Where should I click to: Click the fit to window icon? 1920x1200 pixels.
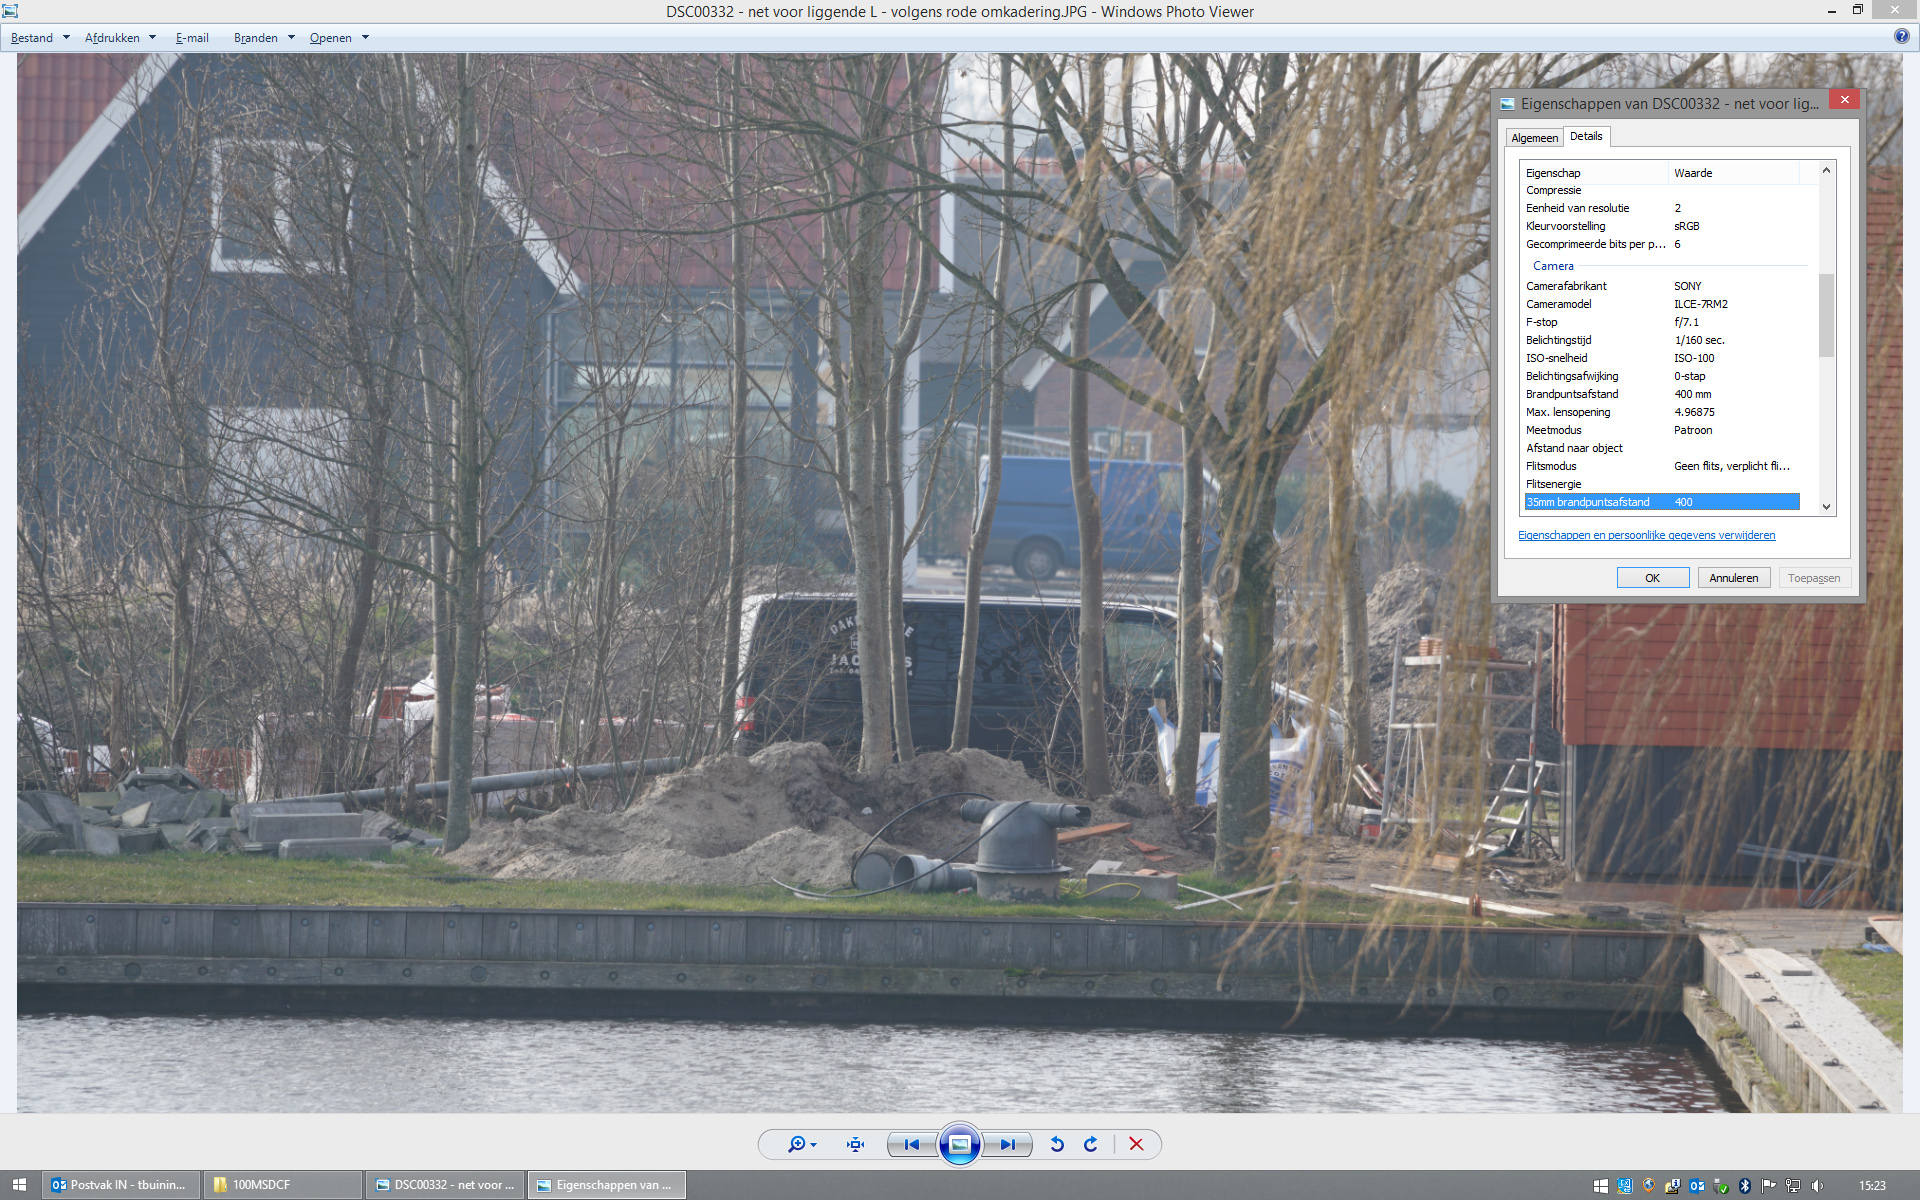[x=855, y=1144]
